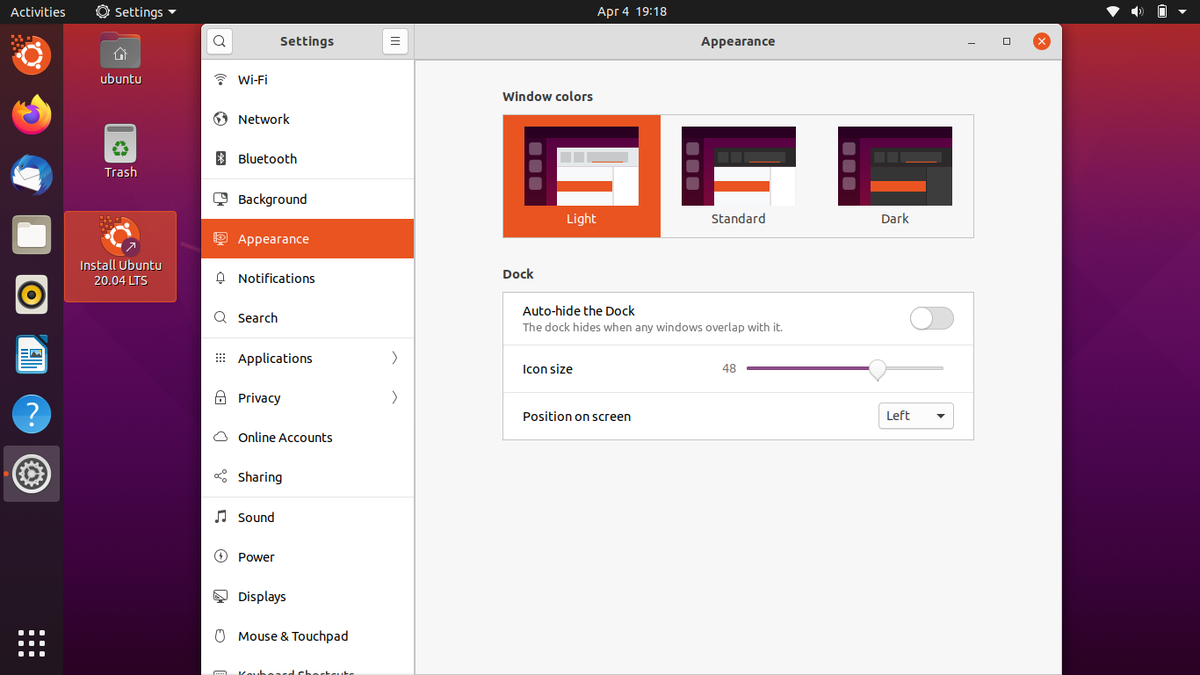Open the clock and calendar menu

click(632, 12)
